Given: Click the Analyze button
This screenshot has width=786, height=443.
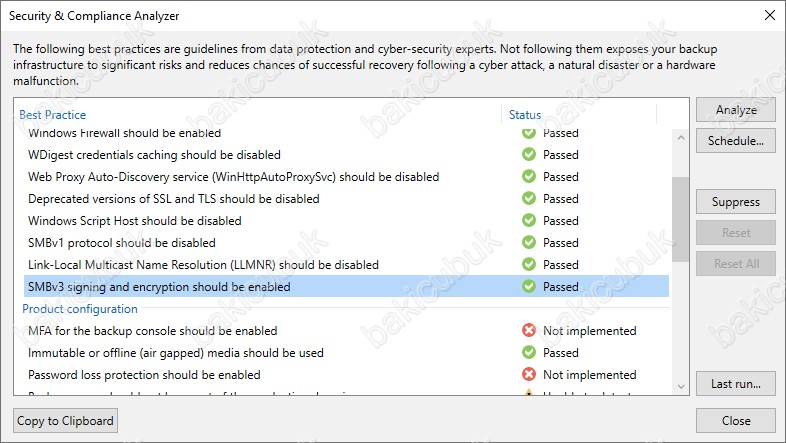Looking at the screenshot, I should (735, 110).
